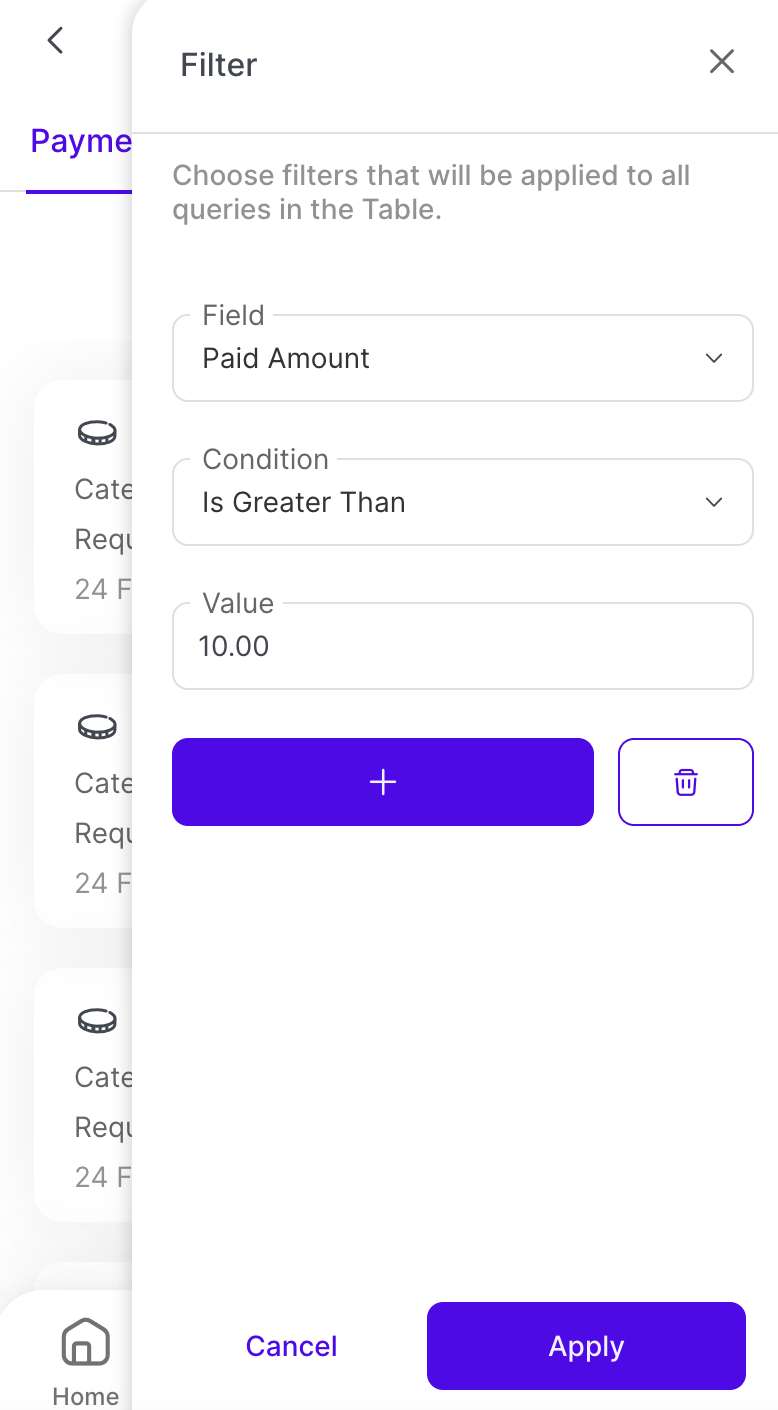Select the Home label in navigation bar
The image size is (778, 1410).
(86, 1396)
